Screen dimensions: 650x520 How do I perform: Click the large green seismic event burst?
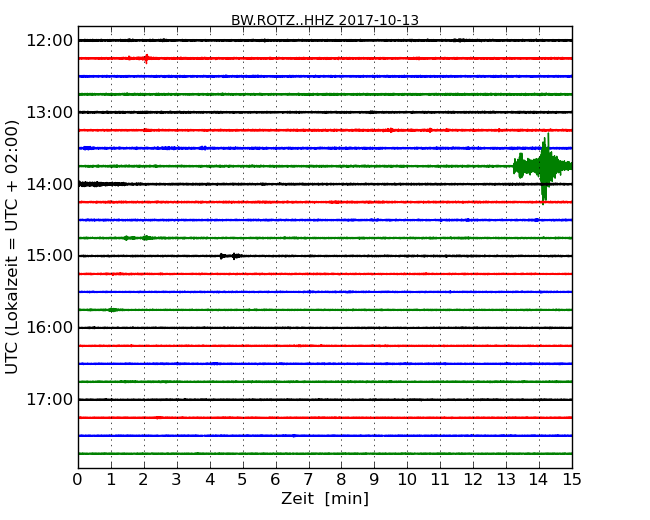click(x=543, y=168)
